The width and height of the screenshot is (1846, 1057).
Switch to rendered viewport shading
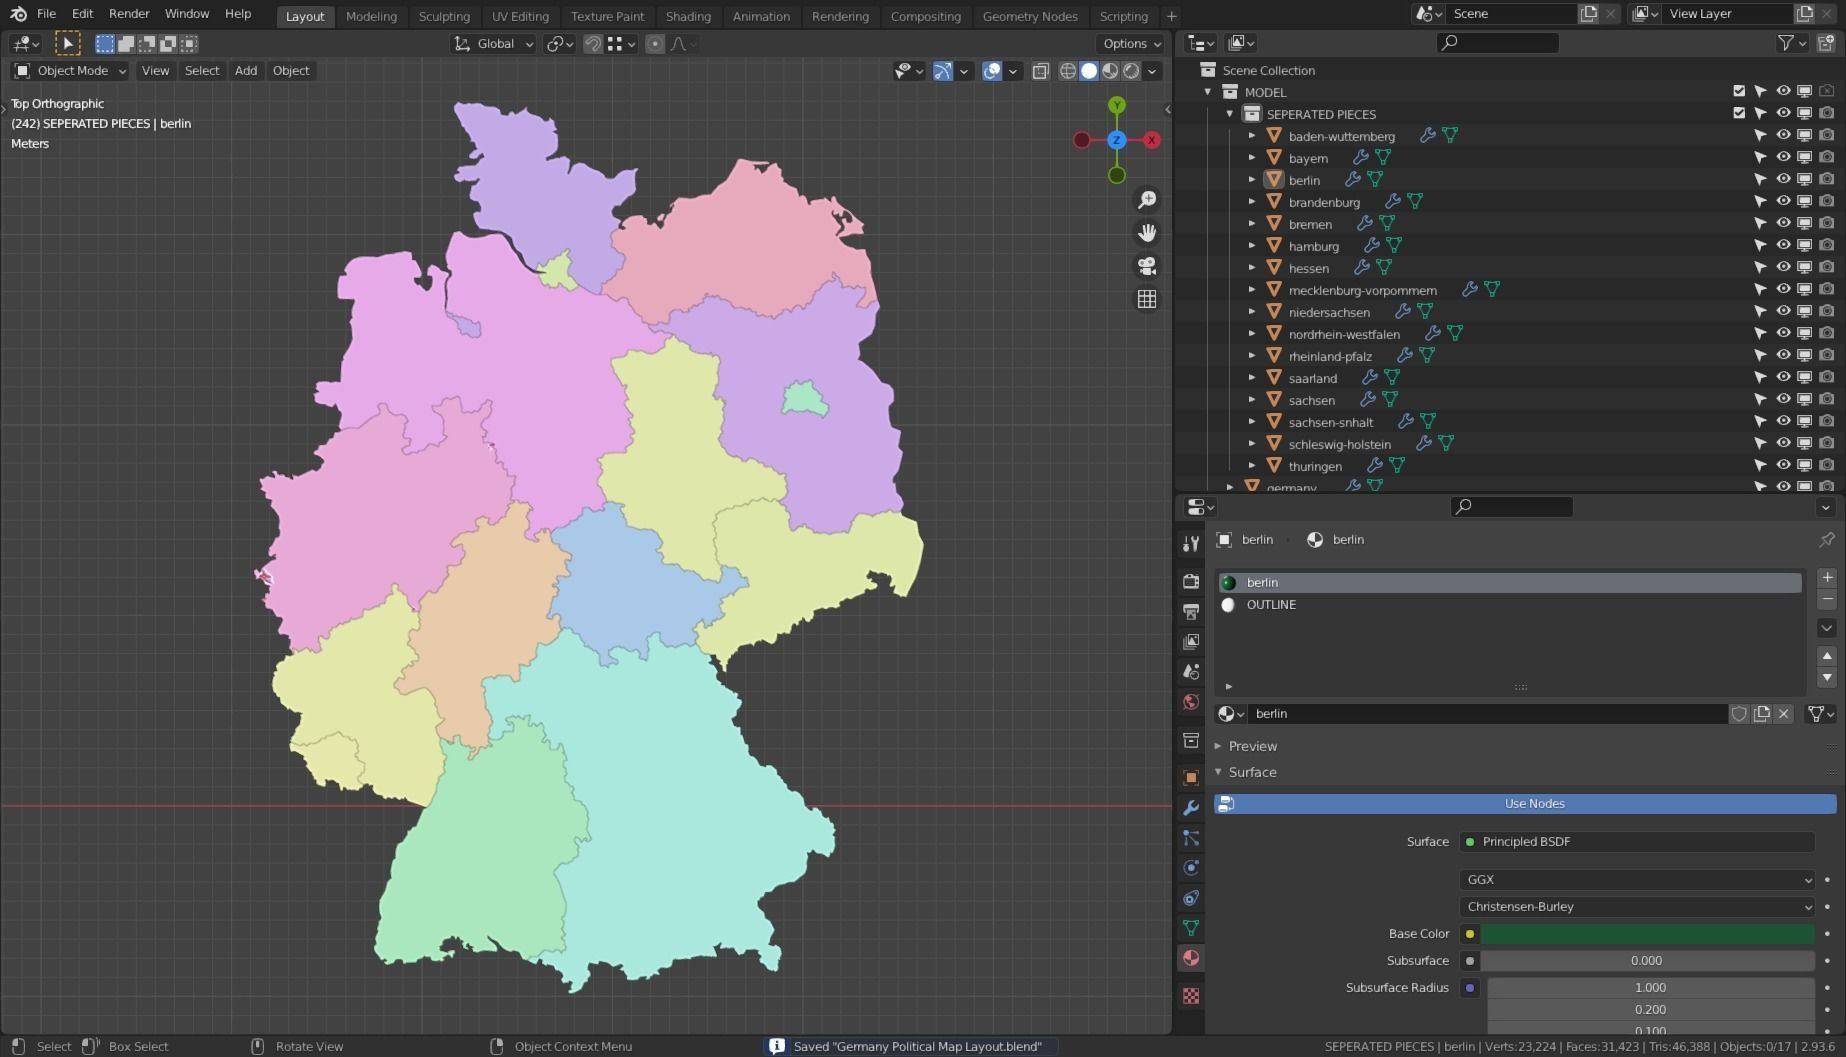tap(1131, 71)
